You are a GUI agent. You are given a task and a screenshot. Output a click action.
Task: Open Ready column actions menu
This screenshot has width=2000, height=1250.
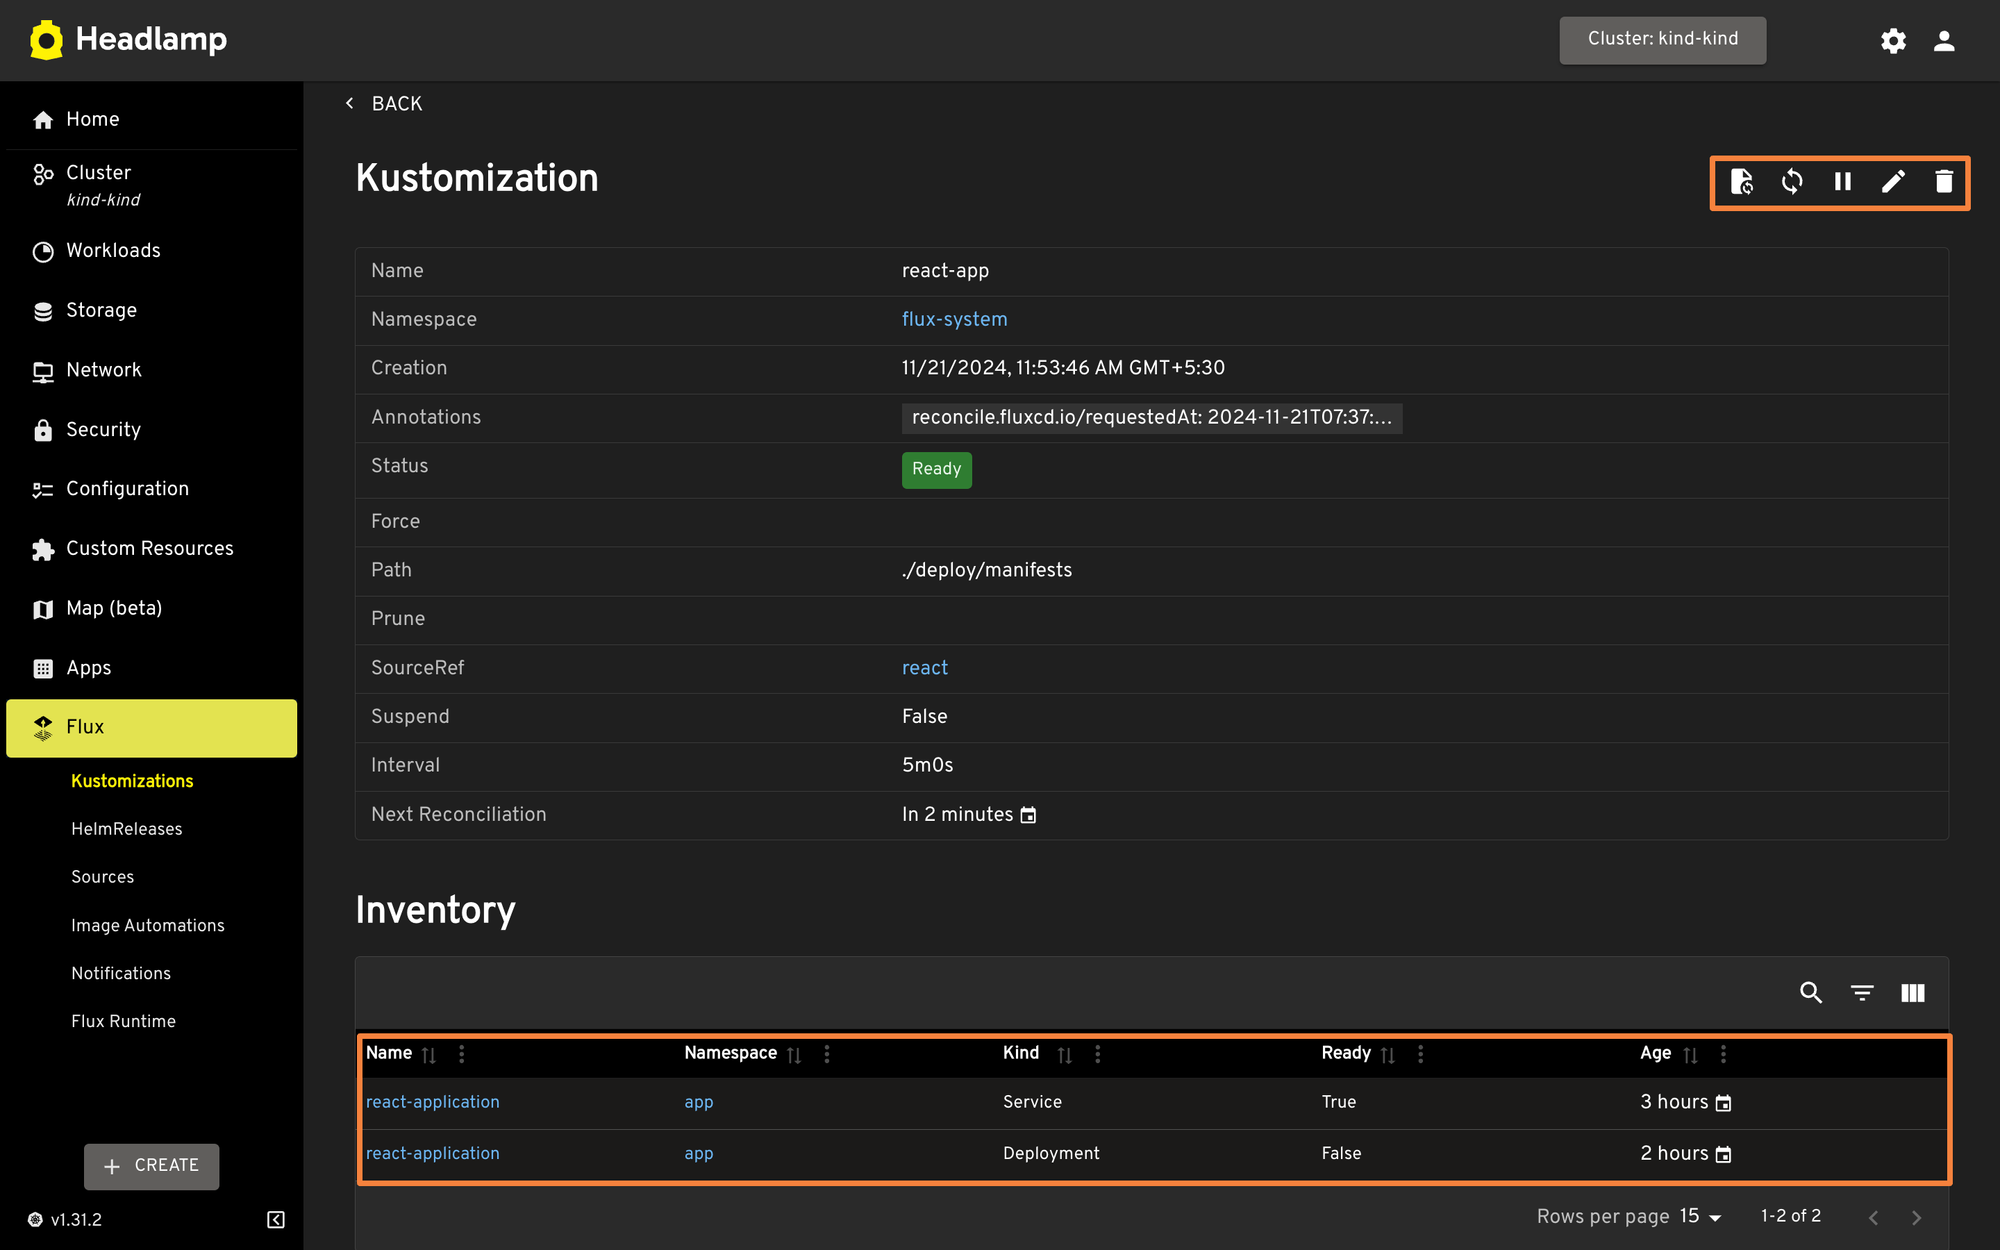coord(1421,1054)
